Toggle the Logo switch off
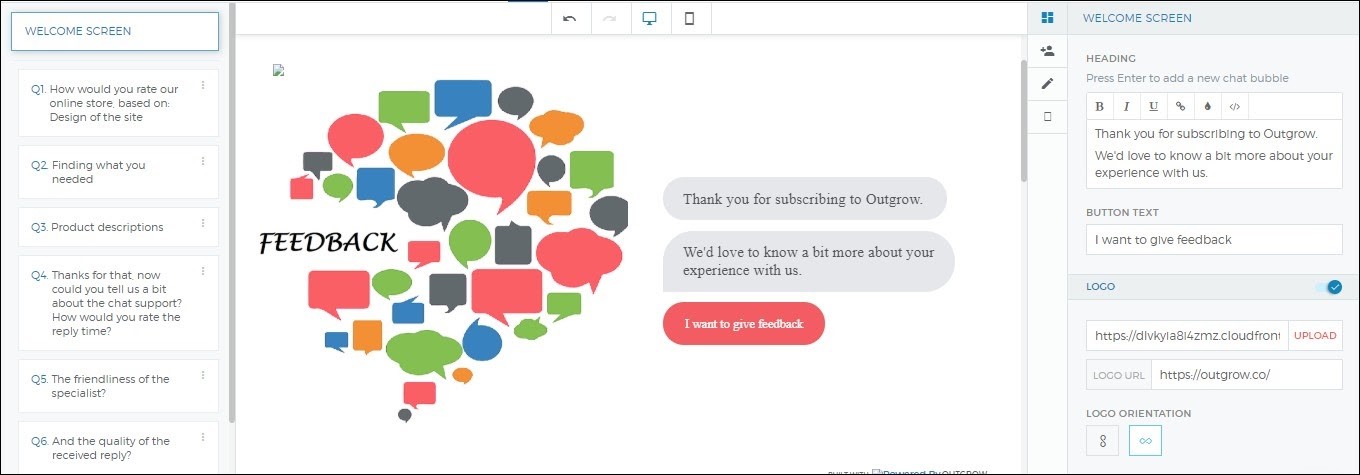 pyautogui.click(x=1330, y=287)
